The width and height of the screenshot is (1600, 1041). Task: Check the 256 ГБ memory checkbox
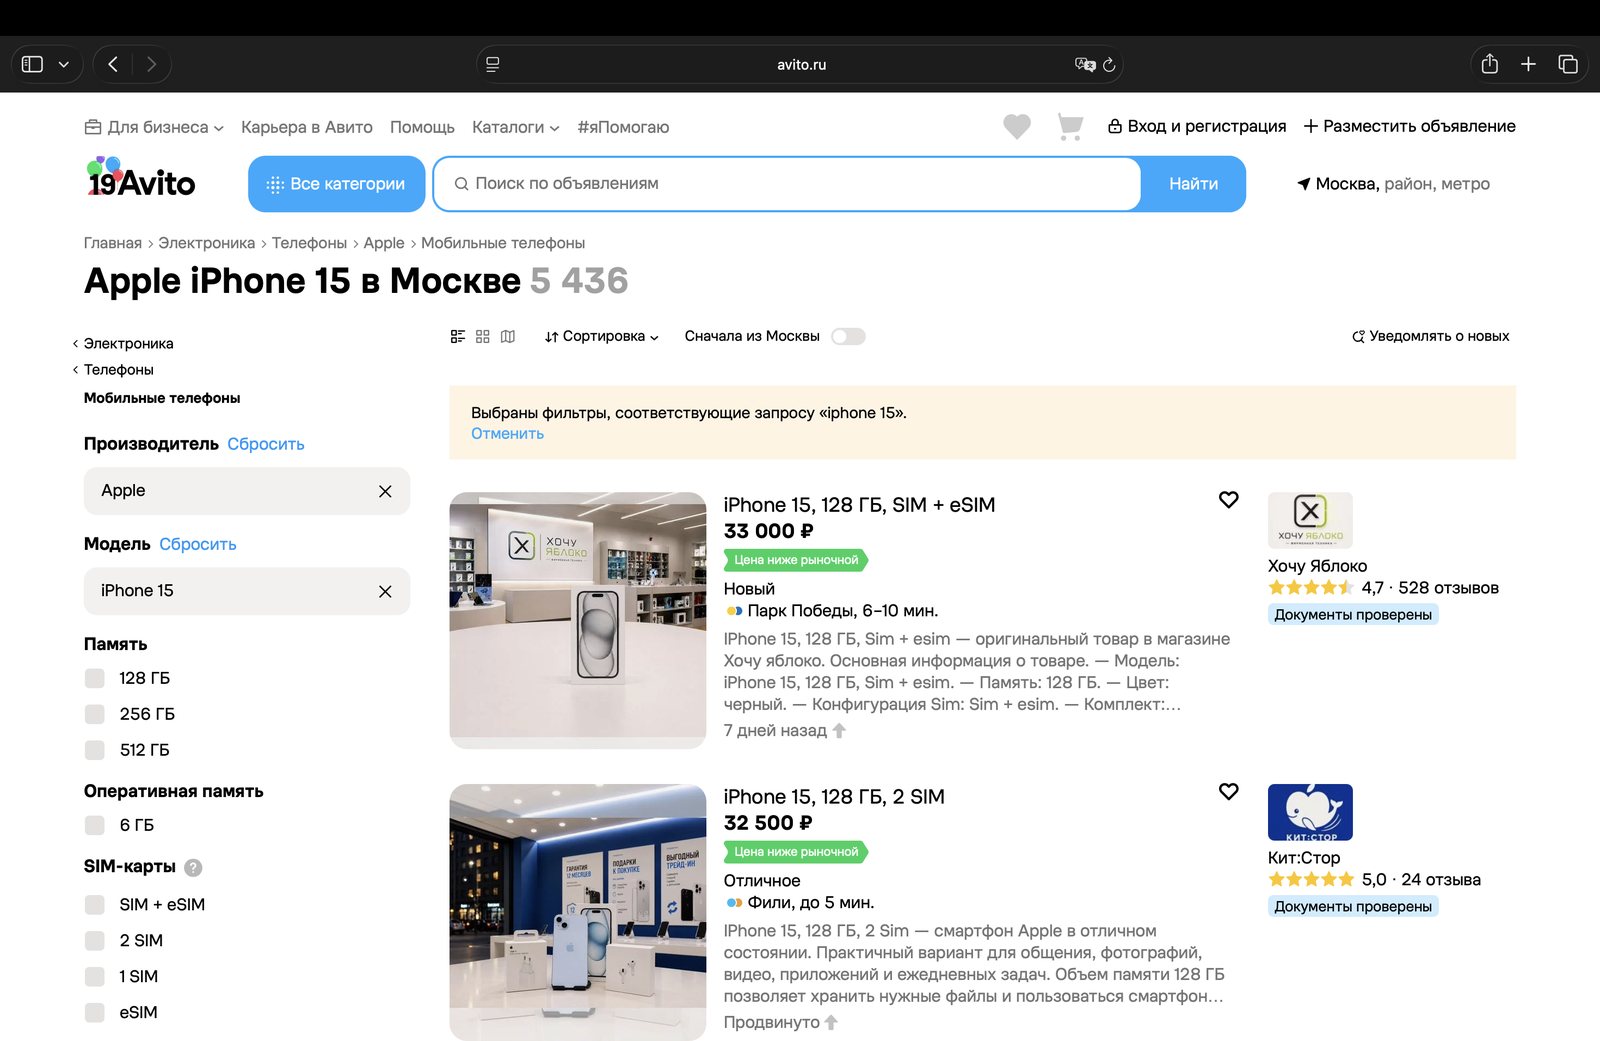(x=95, y=714)
